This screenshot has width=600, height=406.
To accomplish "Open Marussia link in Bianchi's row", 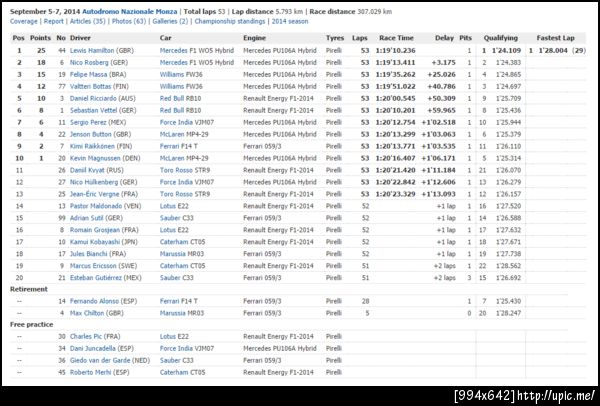I will click(x=173, y=254).
